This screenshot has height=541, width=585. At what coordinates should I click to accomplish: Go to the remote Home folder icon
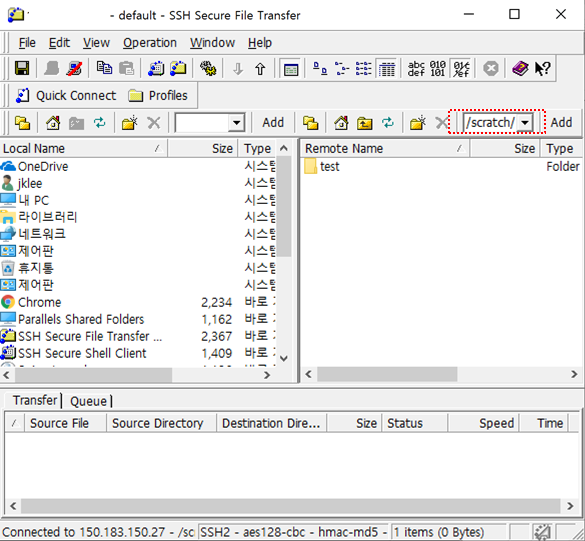tap(341, 123)
